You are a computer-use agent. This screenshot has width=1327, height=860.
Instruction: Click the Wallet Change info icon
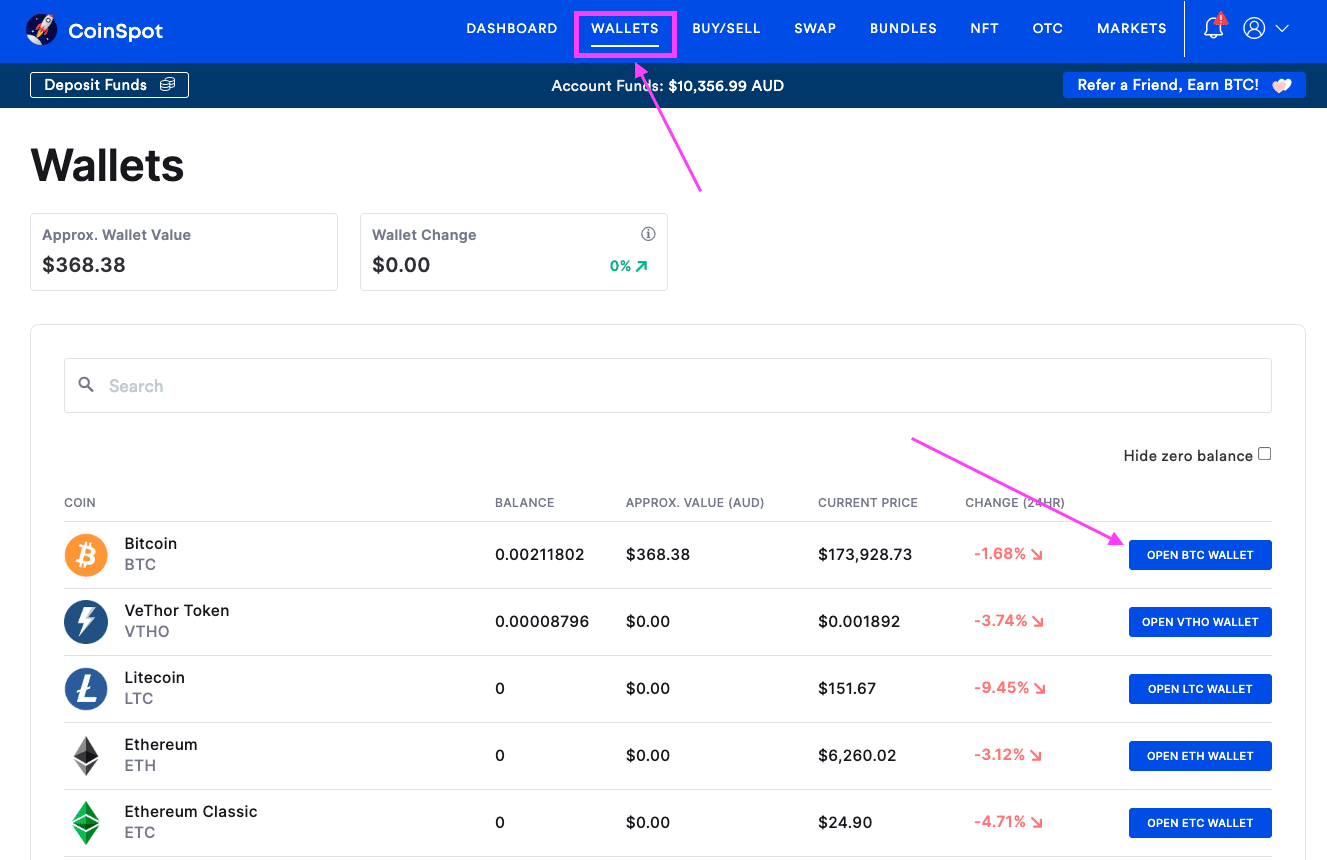648,234
